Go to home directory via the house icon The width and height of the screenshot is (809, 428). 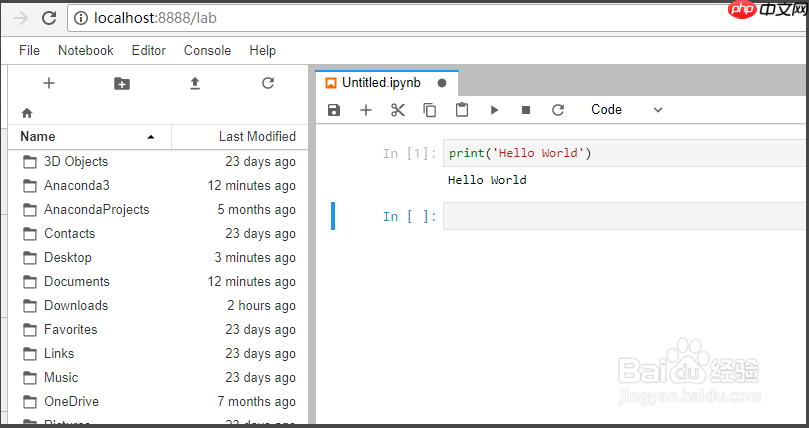click(27, 113)
